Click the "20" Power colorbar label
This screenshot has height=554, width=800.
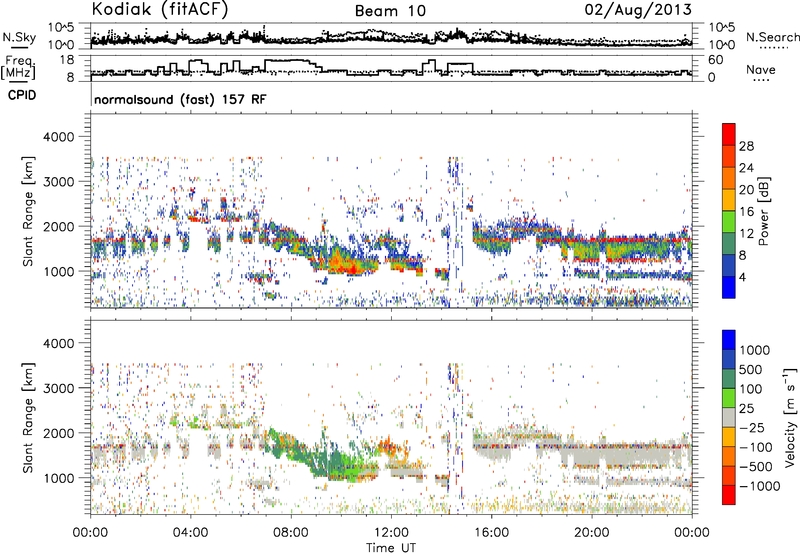pyautogui.click(x=746, y=190)
